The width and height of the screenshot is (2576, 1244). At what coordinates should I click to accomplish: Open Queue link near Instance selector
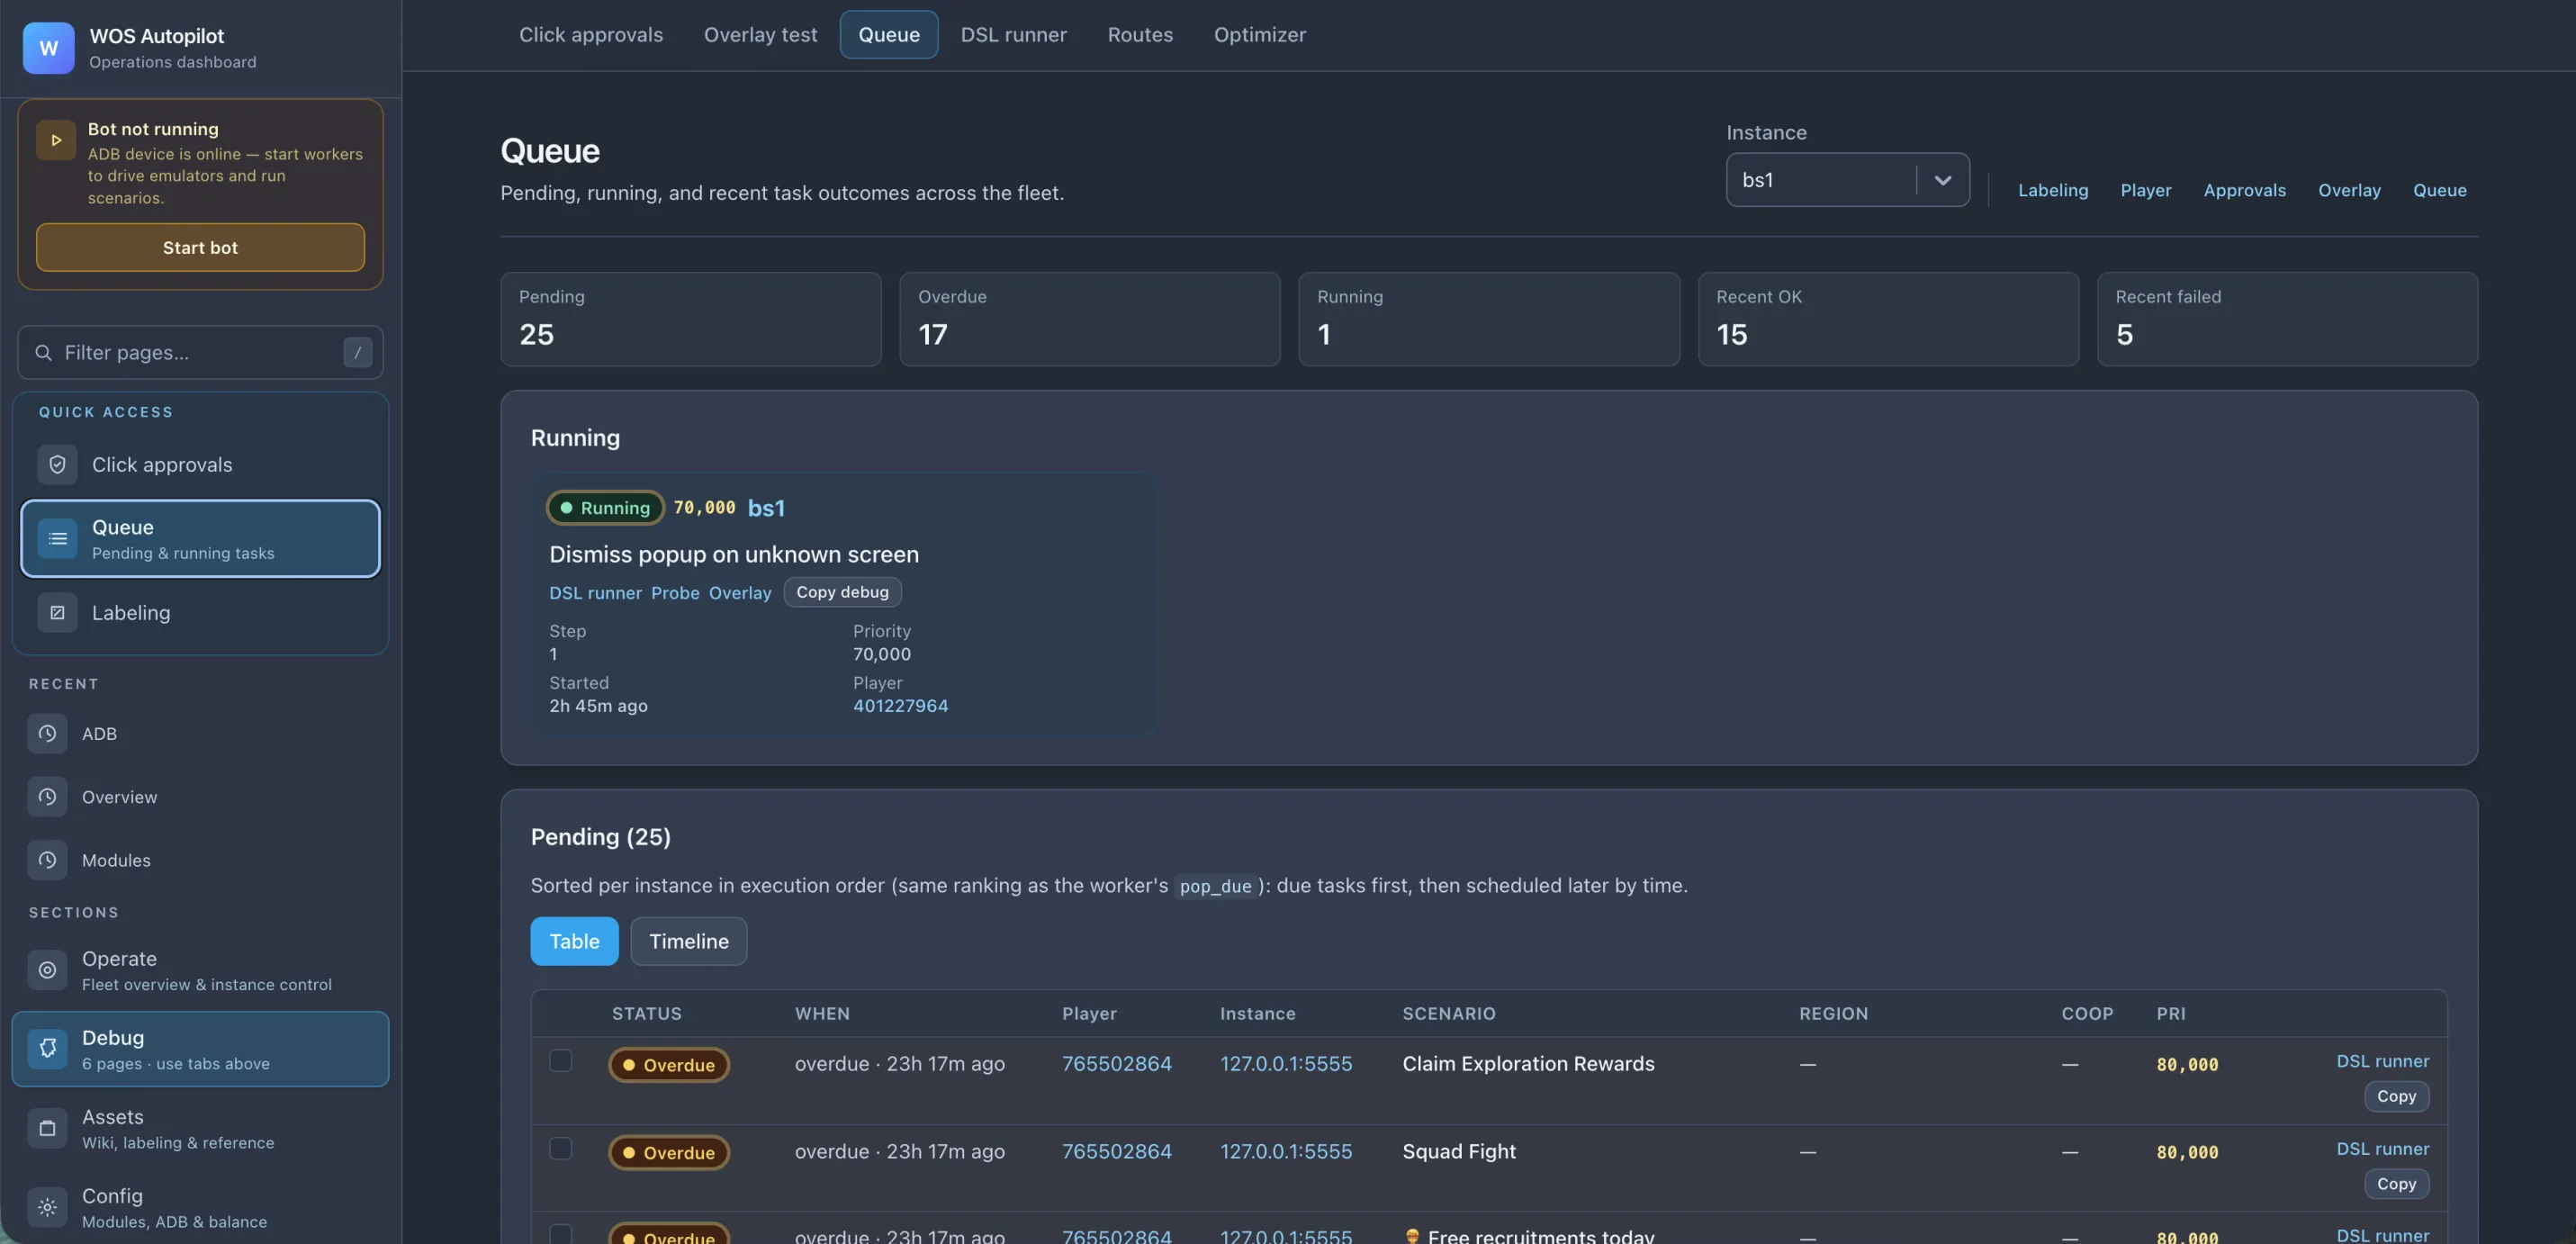click(2439, 190)
